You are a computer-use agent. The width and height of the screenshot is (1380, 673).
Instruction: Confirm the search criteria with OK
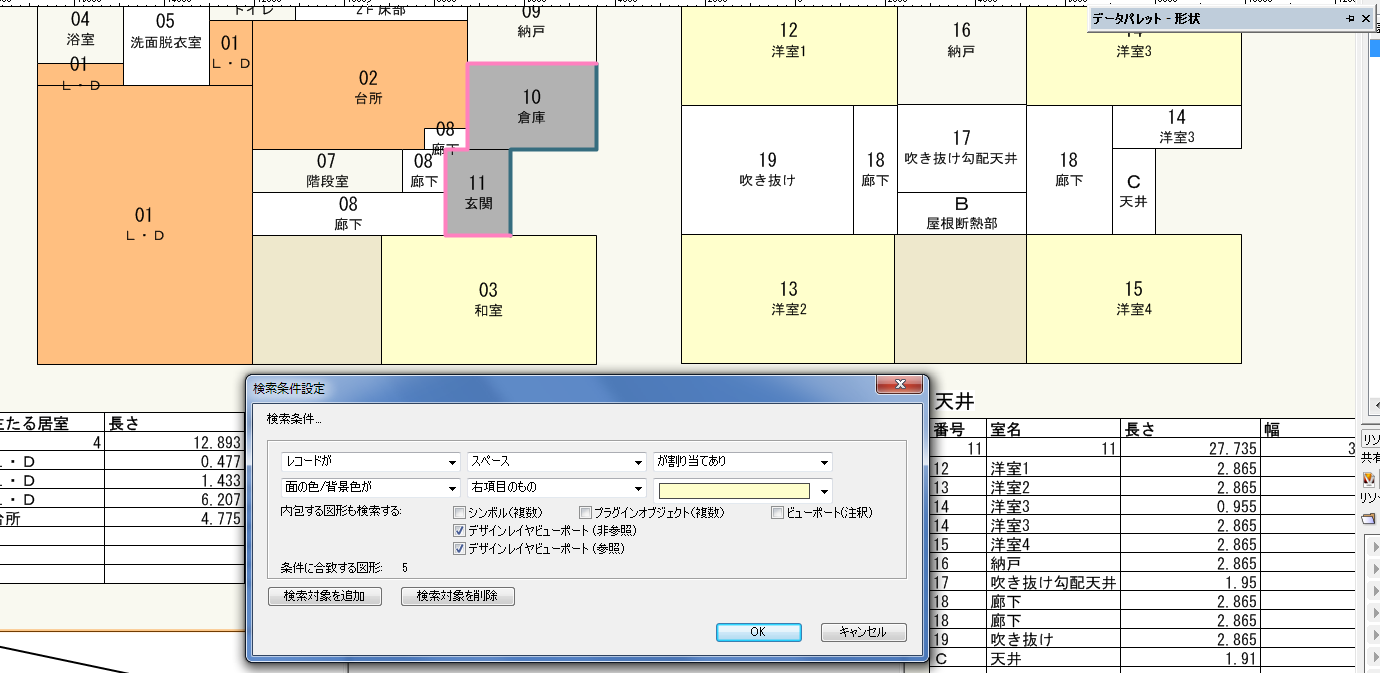[x=758, y=632]
